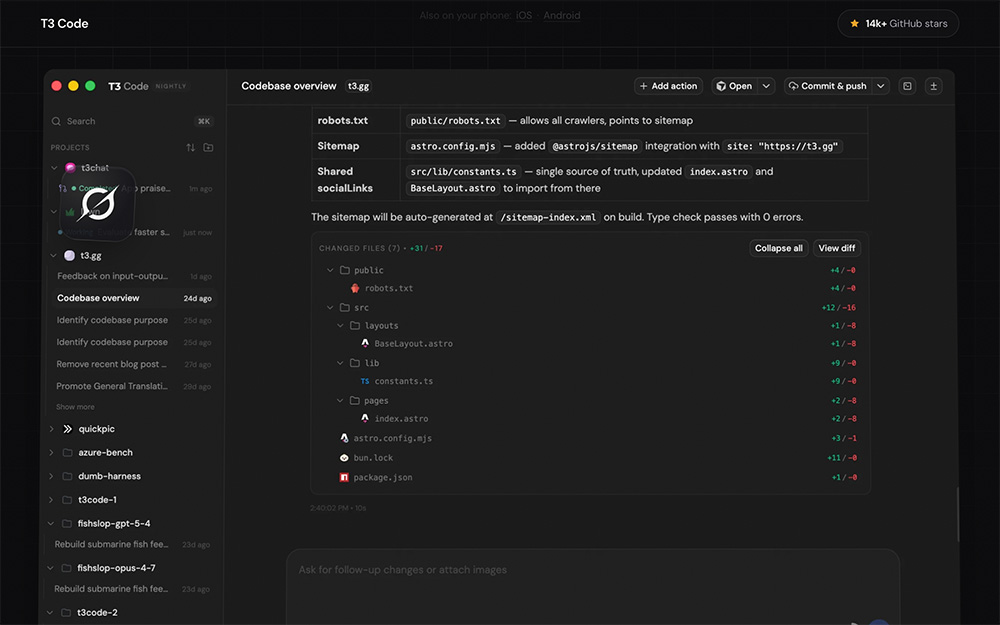Collapse the src folder in changed files
Image resolution: width=1000 pixels, height=625 pixels.
click(x=330, y=307)
